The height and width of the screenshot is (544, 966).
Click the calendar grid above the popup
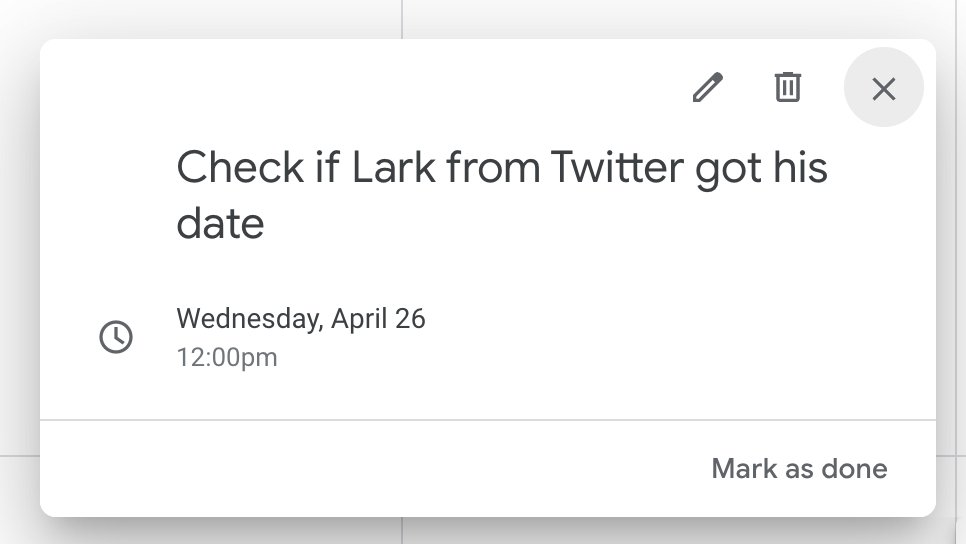pos(493,17)
